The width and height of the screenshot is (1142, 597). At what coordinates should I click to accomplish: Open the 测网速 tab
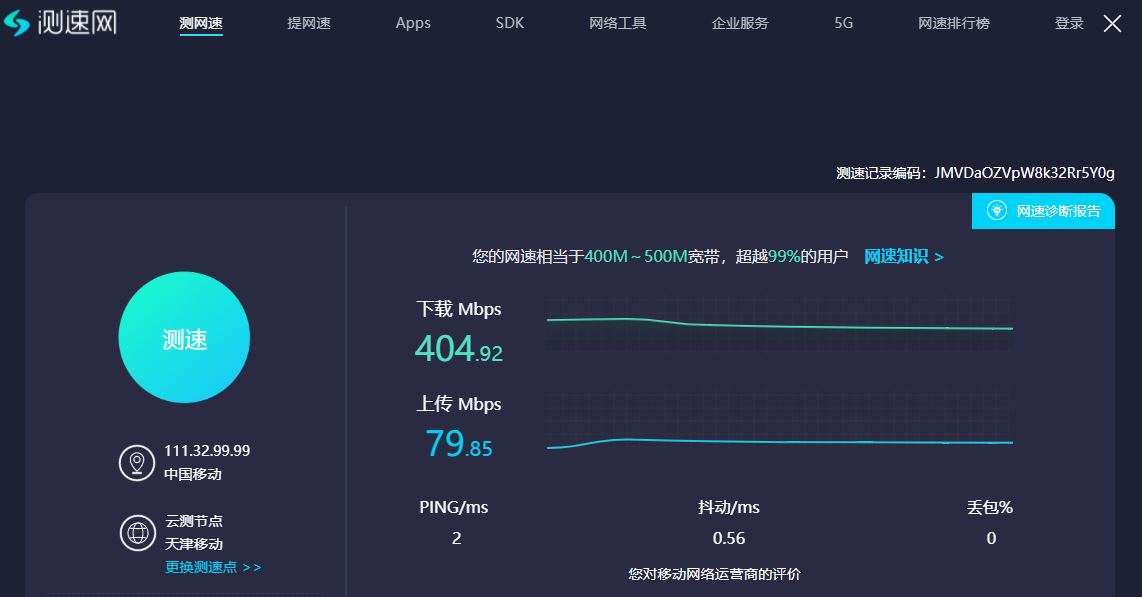pos(201,23)
